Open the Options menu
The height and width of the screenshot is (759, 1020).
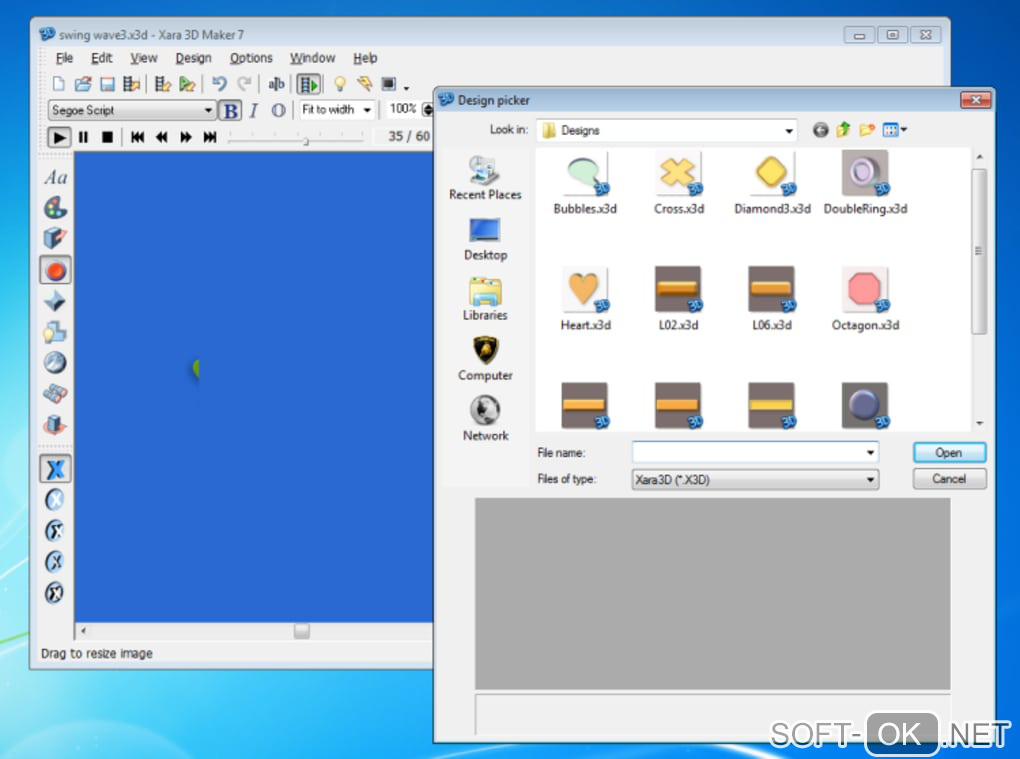[x=251, y=58]
